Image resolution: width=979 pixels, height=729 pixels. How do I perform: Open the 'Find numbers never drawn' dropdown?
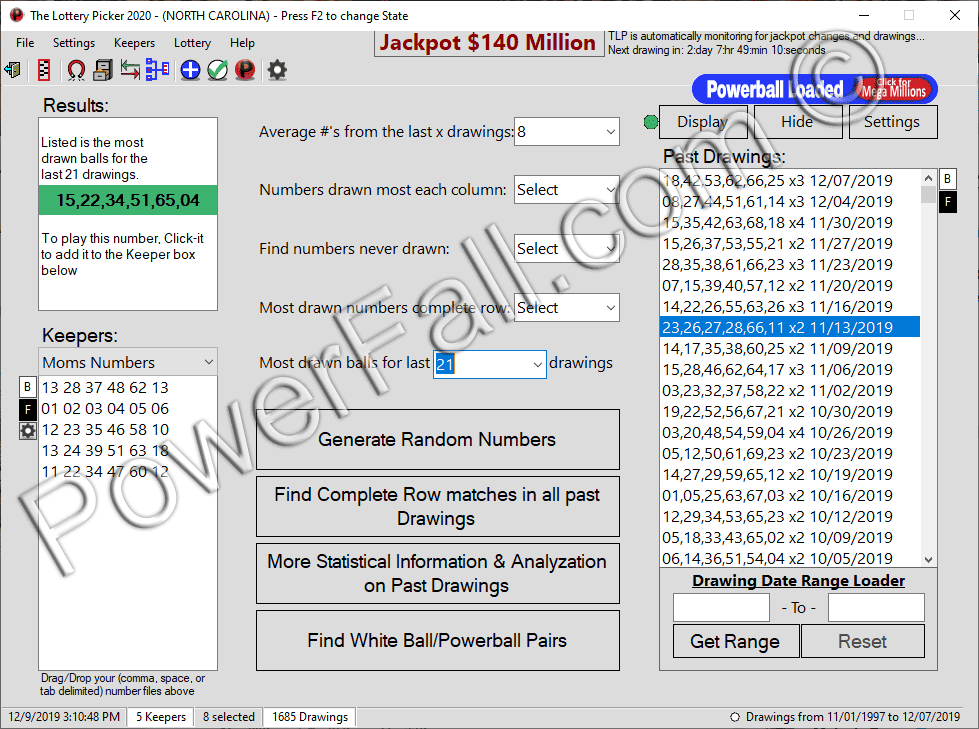pos(567,248)
